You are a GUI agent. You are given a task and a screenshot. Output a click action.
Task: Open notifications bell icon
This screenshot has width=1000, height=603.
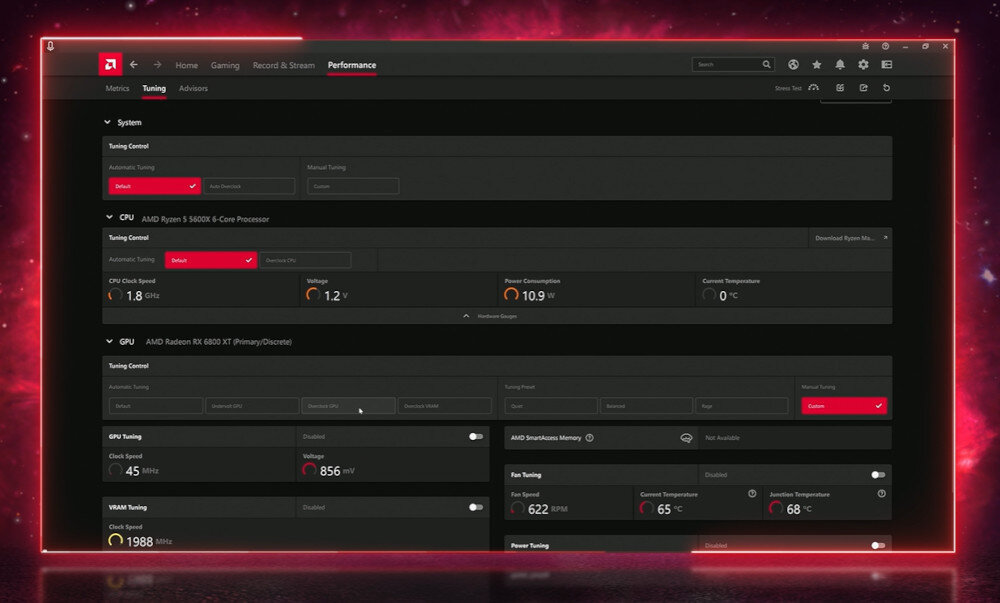840,64
